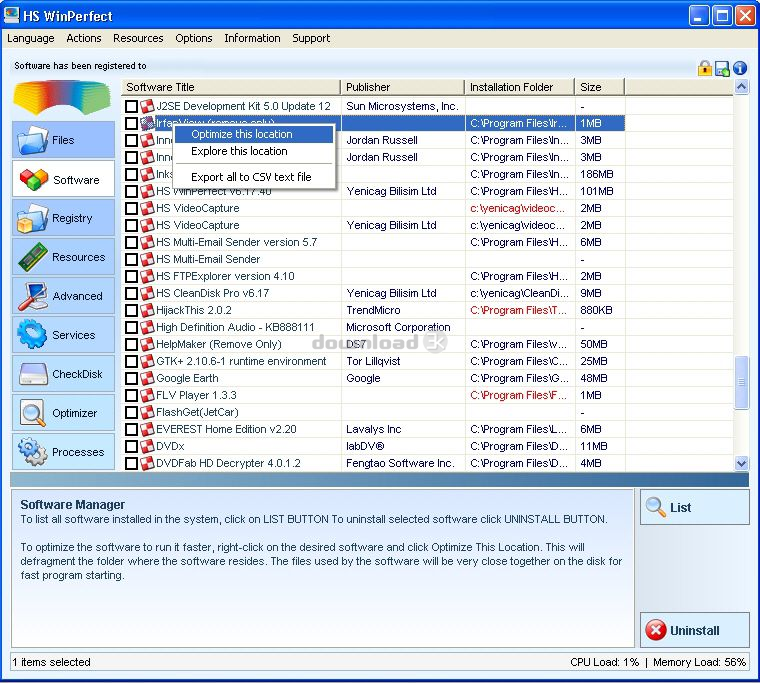Check the DVDx checkbox
The width and height of the screenshot is (760, 683).
131,446
